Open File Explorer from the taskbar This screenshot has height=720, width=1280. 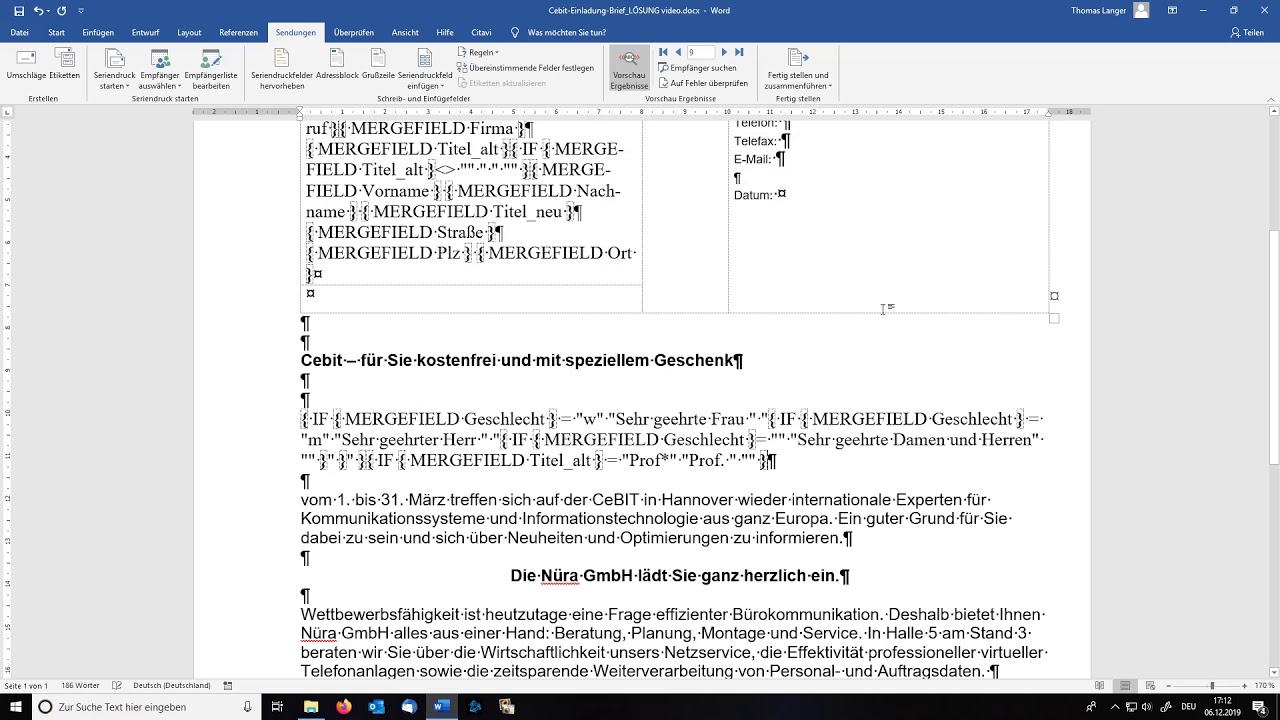(x=311, y=707)
